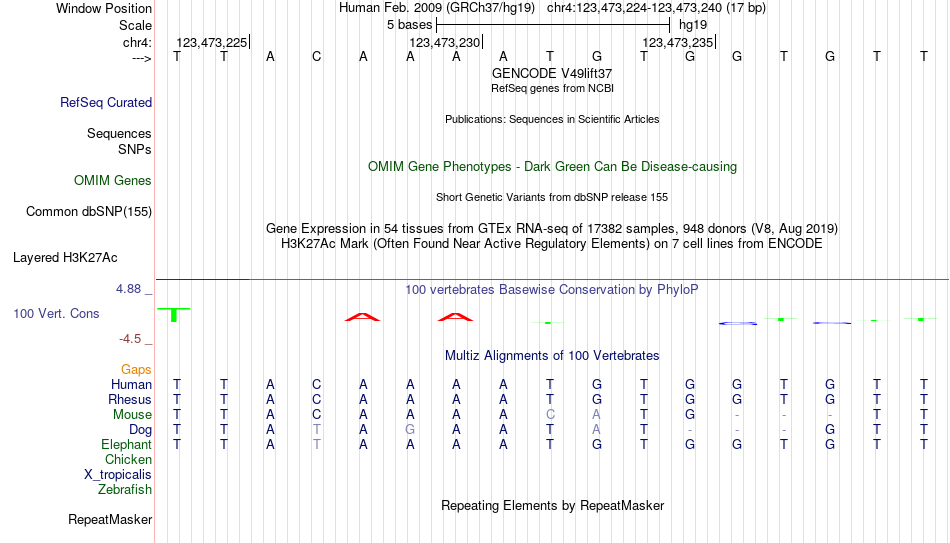Click the sequence direction arrow --> label
950x543 pixels.
pyautogui.click(x=142, y=58)
